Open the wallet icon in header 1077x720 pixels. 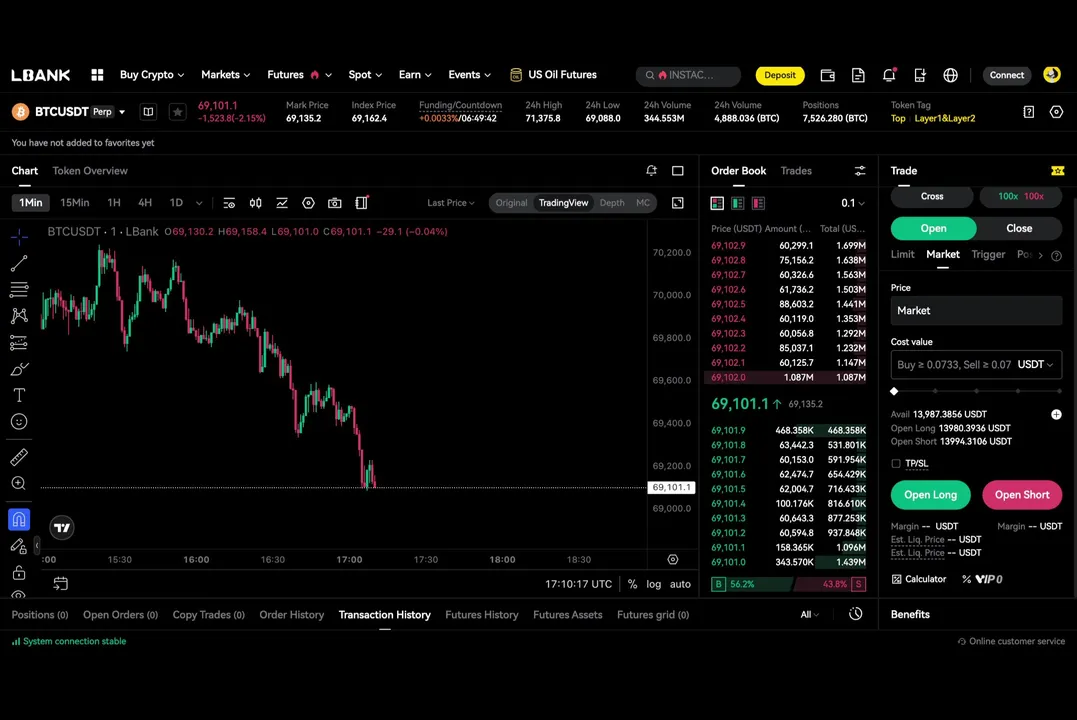[x=828, y=75]
